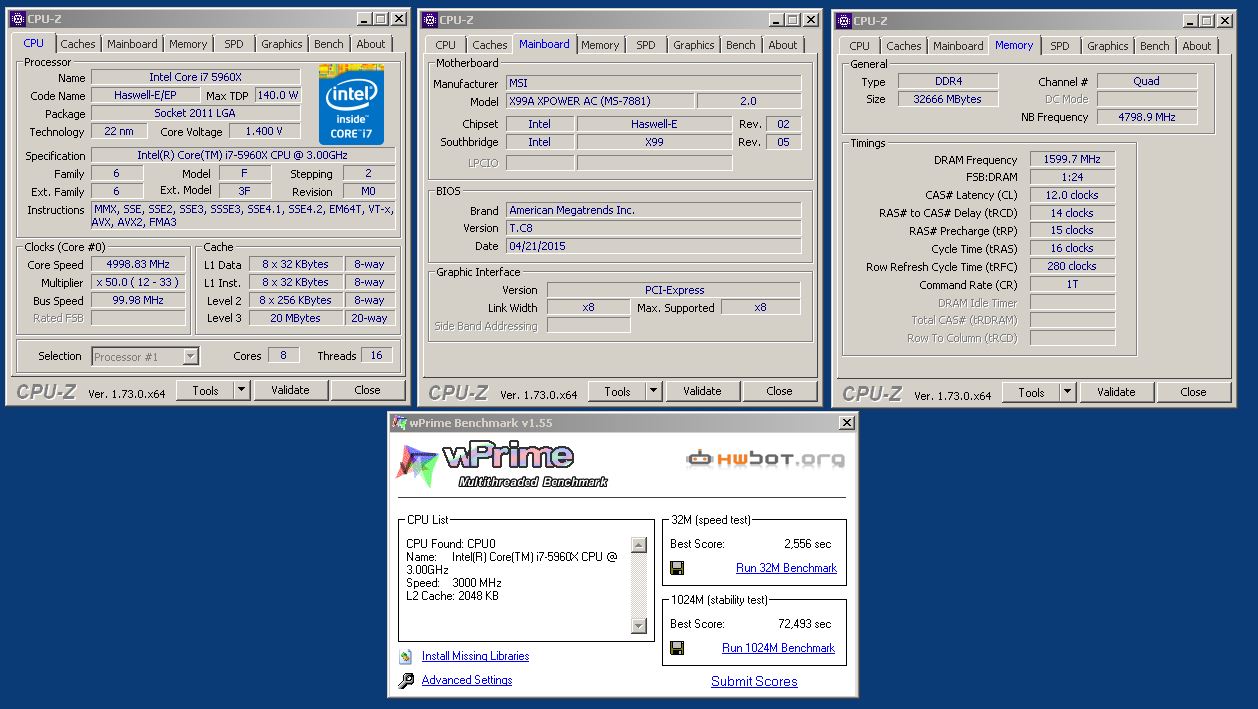
Task: Click the Run 1024M Benchmark link
Action: [x=778, y=648]
